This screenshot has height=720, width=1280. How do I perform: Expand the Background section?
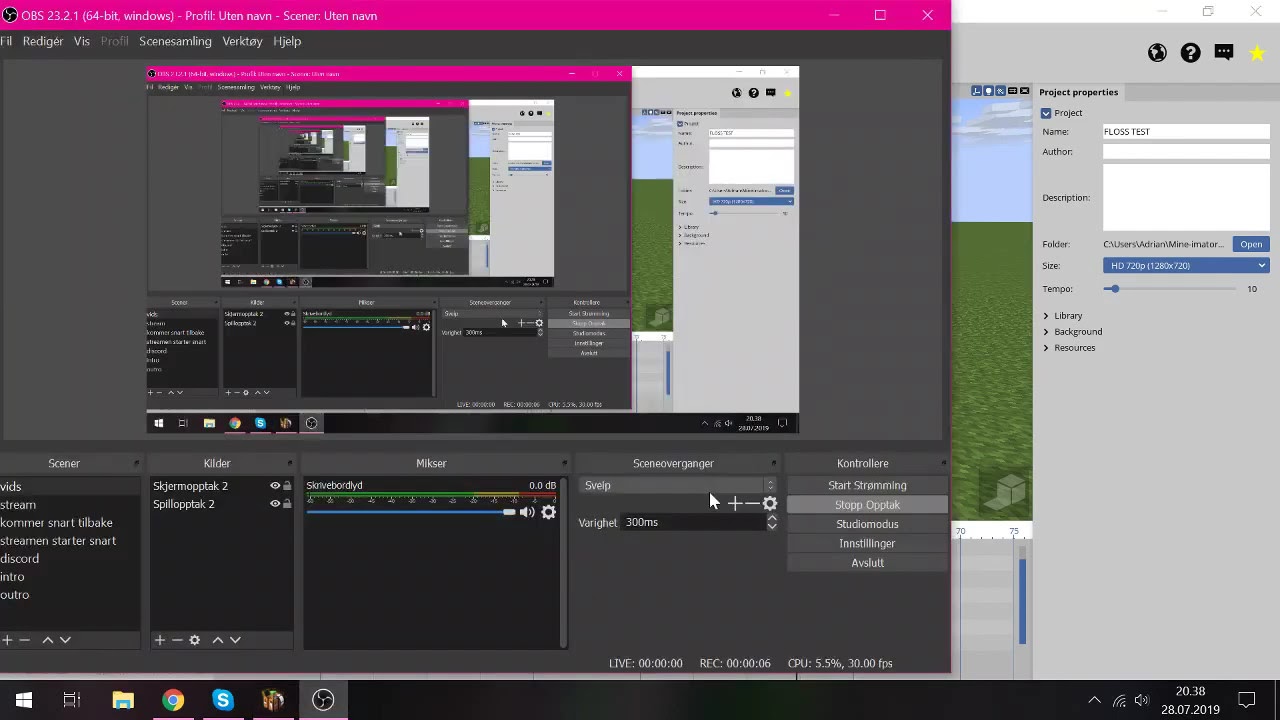click(1046, 332)
